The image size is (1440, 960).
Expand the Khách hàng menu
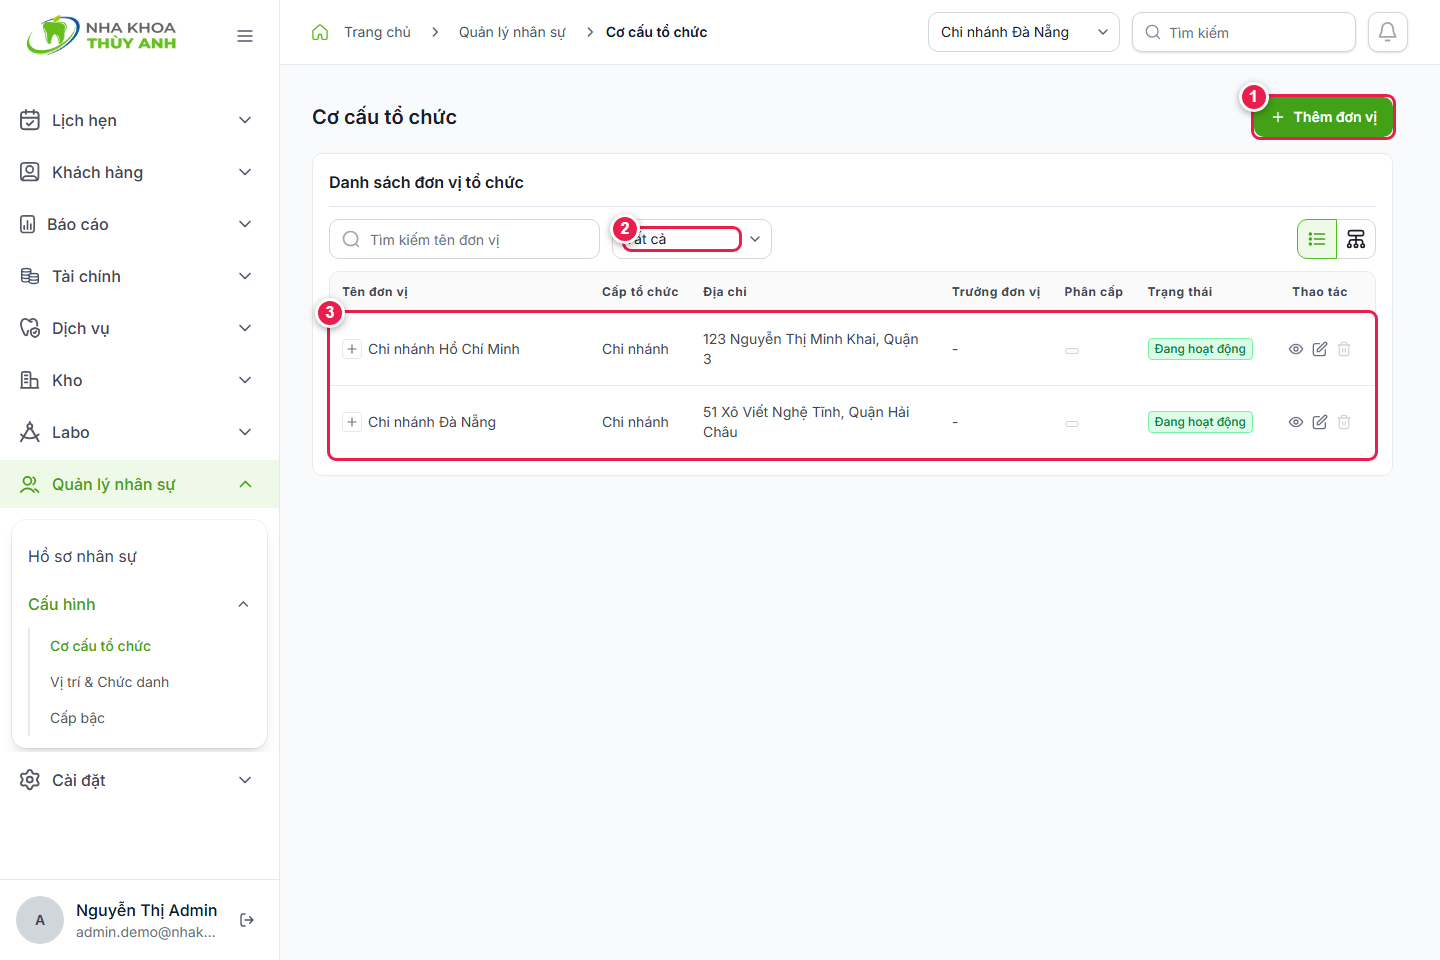click(x=140, y=172)
